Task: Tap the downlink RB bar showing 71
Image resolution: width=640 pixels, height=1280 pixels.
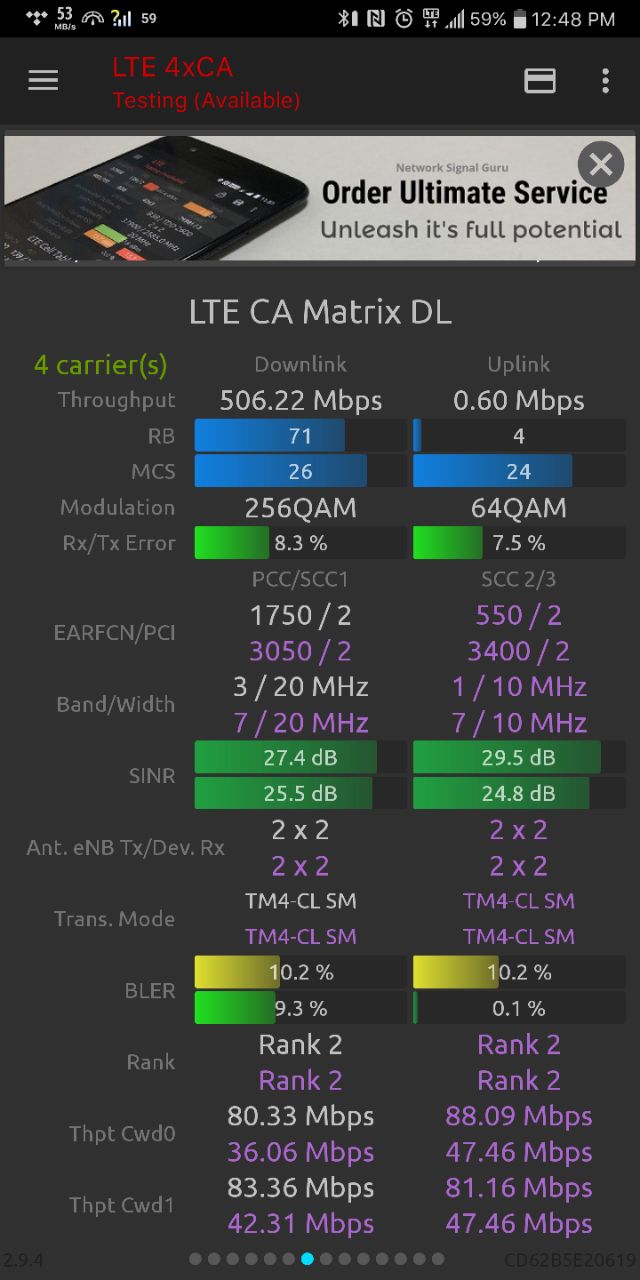Action: pyautogui.click(x=300, y=436)
